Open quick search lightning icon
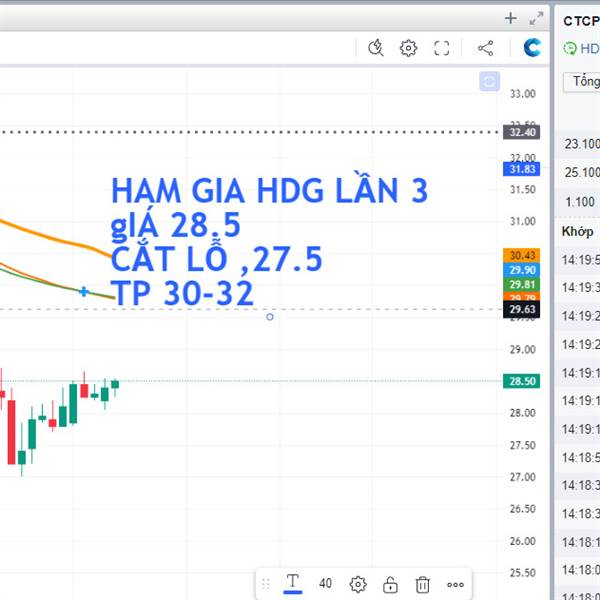 [x=376, y=48]
